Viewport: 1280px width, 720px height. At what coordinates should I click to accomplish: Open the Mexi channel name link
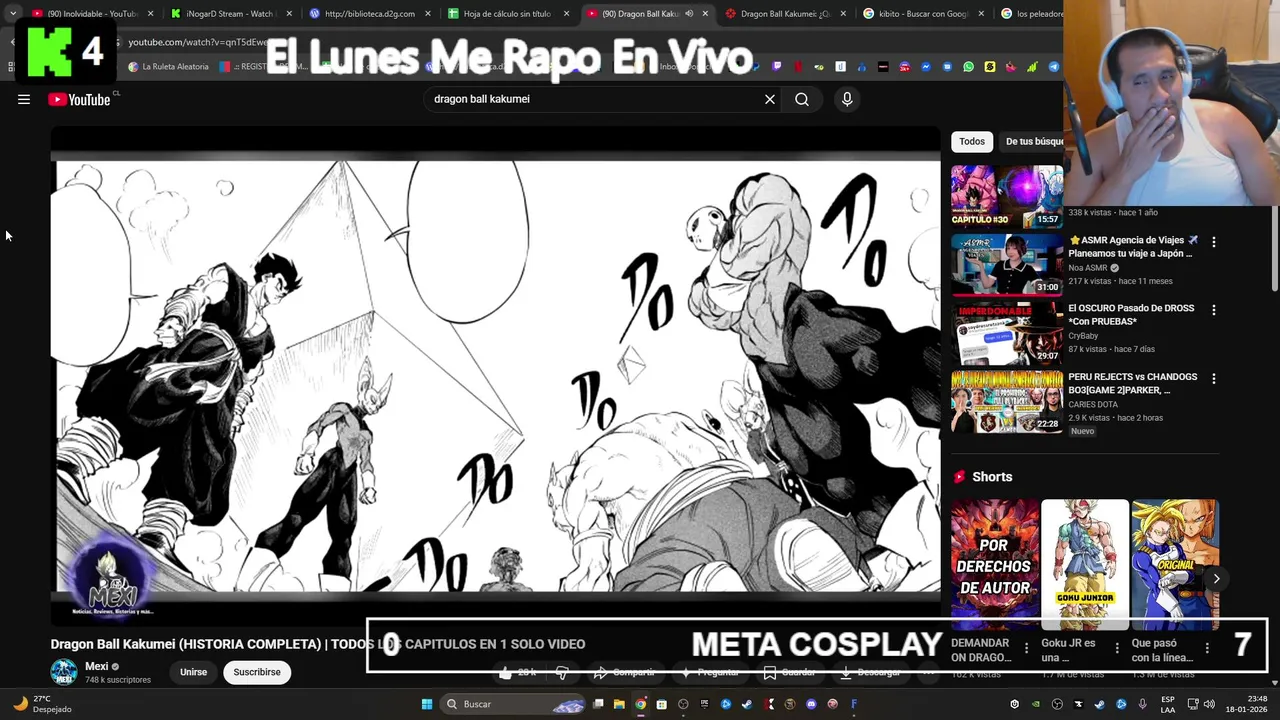97,666
